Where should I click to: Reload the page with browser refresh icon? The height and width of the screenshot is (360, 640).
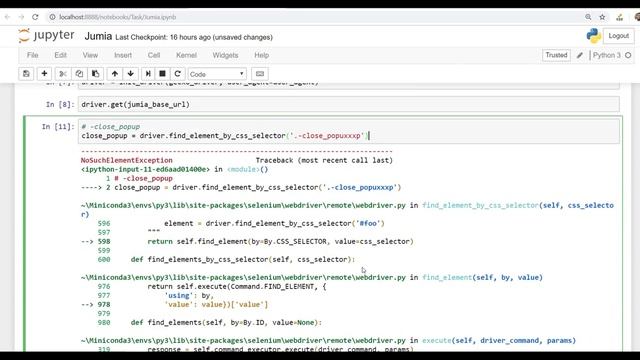coord(35,17)
